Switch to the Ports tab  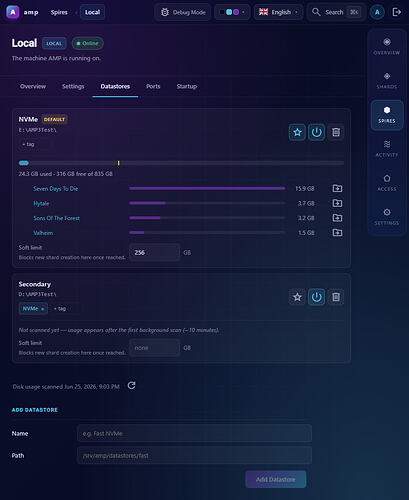point(153,86)
